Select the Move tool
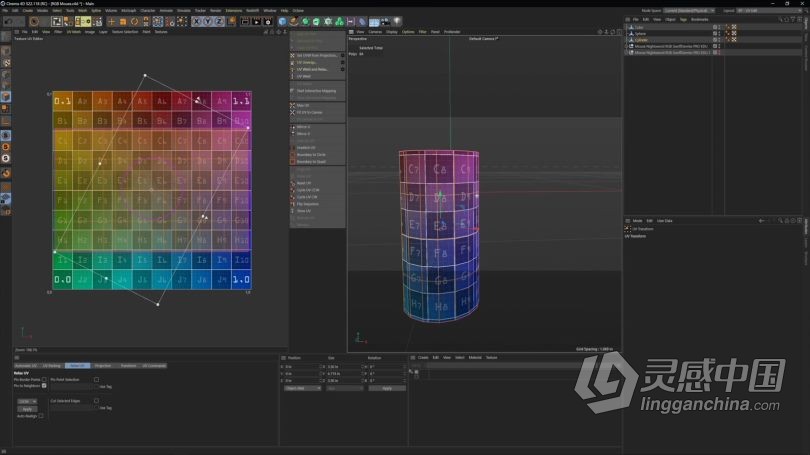The height and width of the screenshot is (455, 810). (111, 22)
